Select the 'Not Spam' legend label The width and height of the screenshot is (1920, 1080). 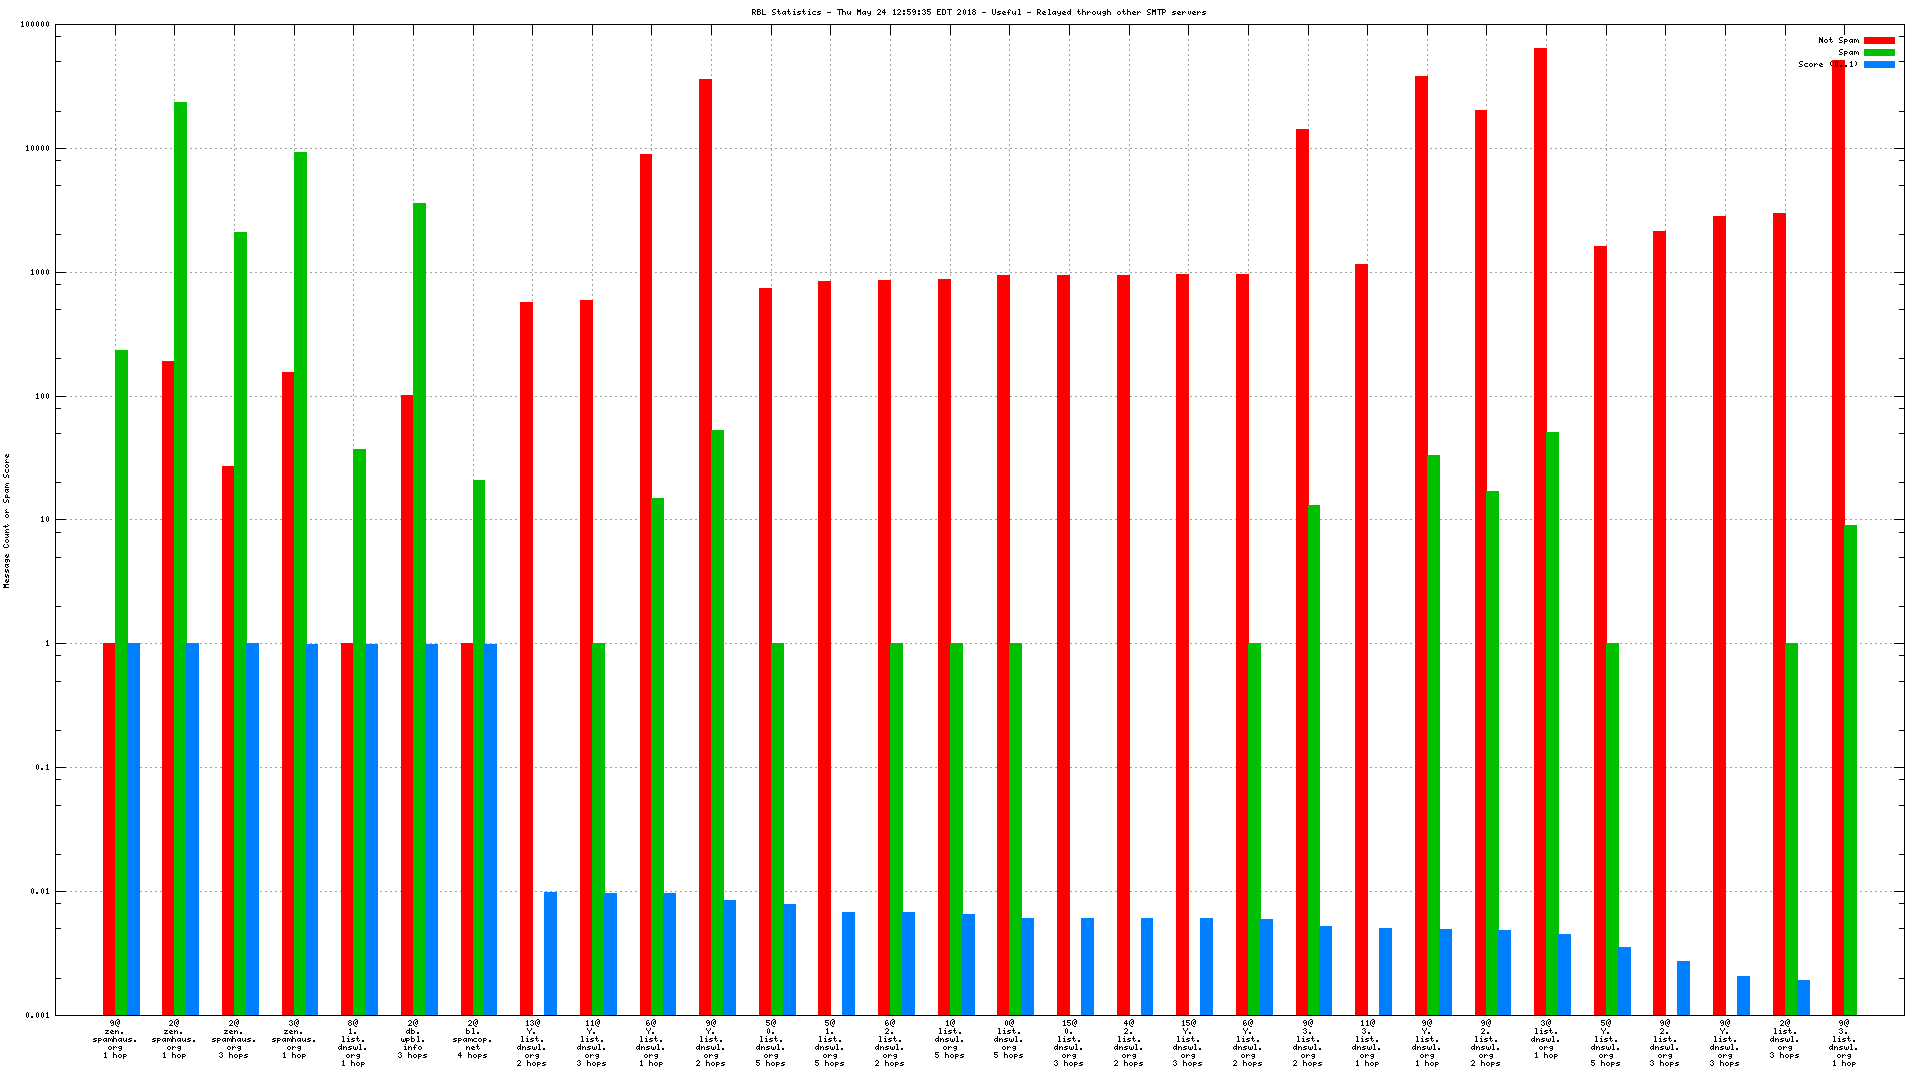tap(1838, 41)
